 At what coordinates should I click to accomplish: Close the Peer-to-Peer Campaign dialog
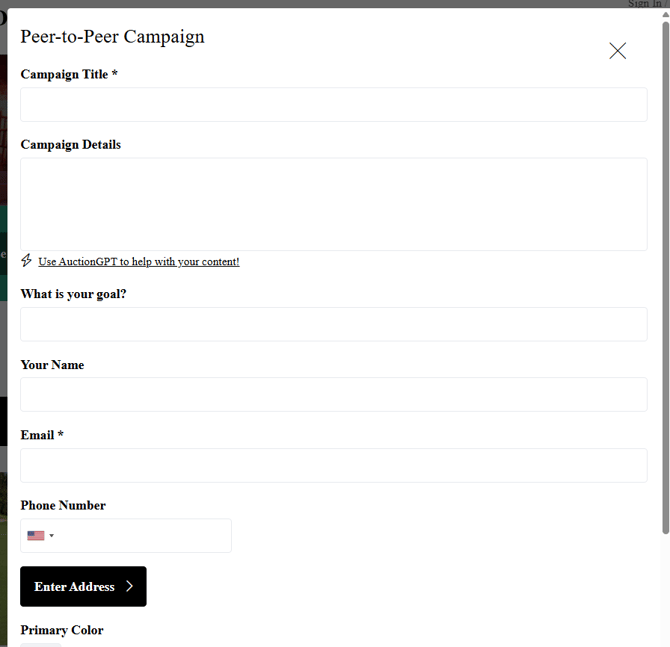tap(617, 51)
